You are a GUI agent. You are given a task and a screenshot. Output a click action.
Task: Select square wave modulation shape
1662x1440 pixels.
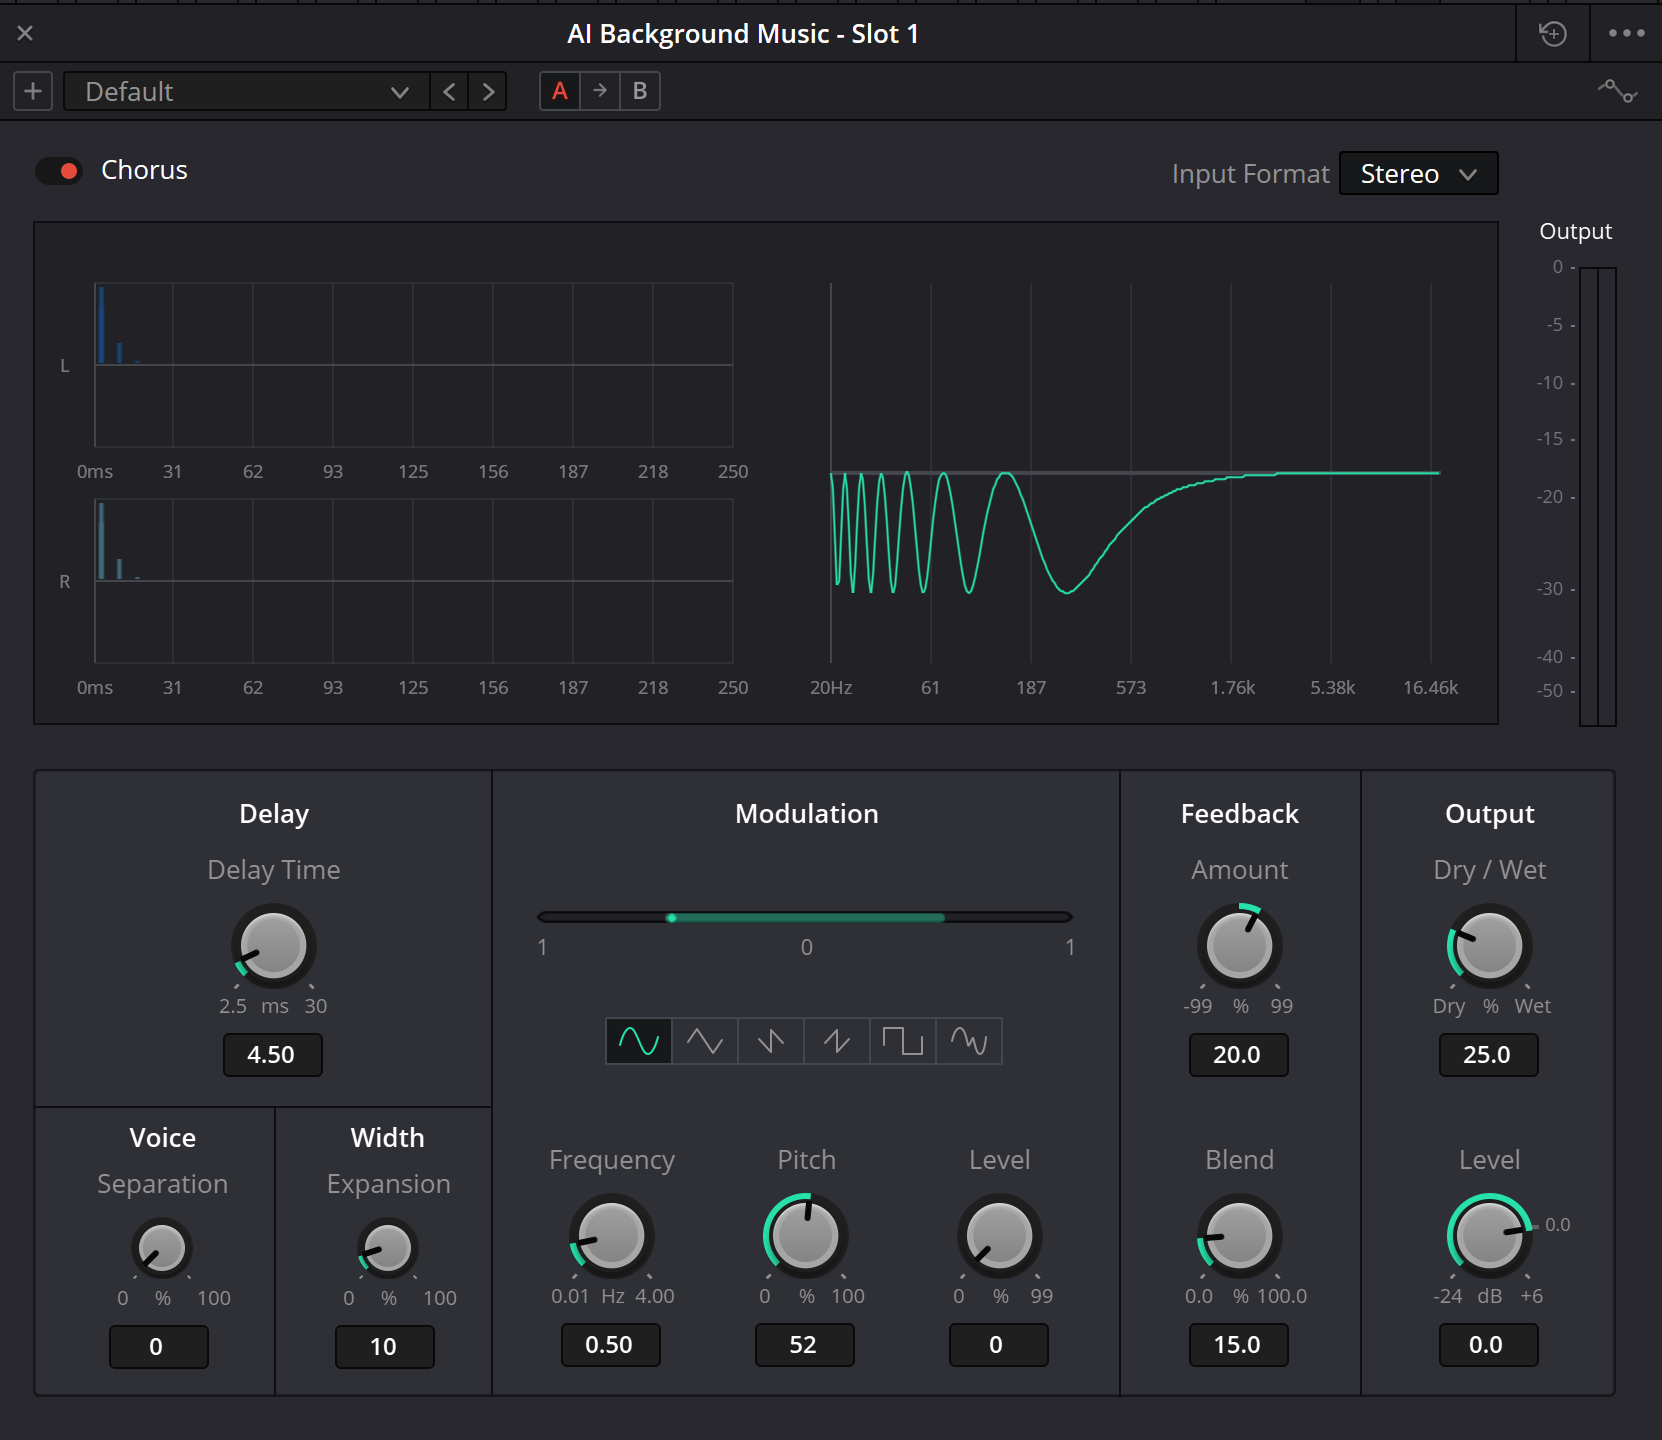[903, 1041]
